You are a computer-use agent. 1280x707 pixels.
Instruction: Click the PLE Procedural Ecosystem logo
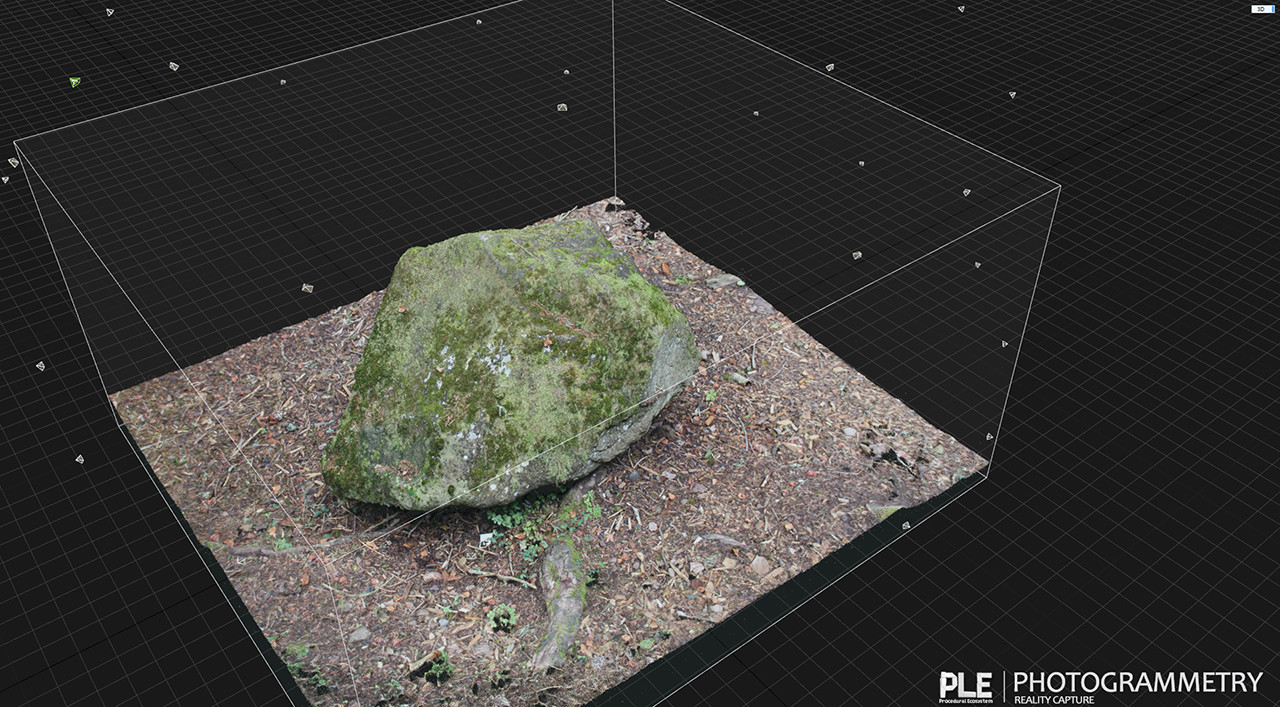[967, 686]
